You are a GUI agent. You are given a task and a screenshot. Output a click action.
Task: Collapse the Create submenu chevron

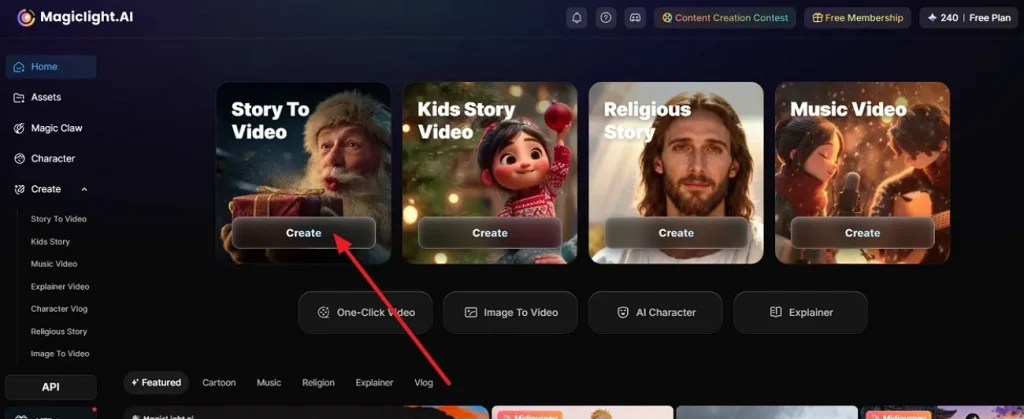coord(84,189)
